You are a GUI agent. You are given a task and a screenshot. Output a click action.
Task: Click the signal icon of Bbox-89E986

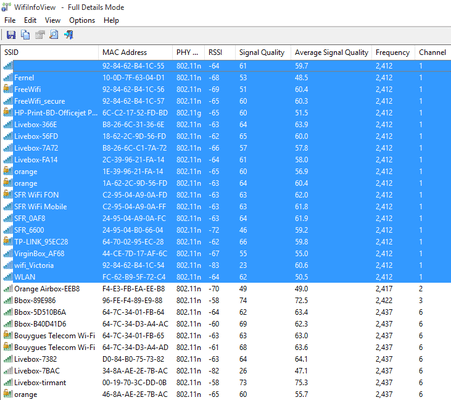click(8, 300)
